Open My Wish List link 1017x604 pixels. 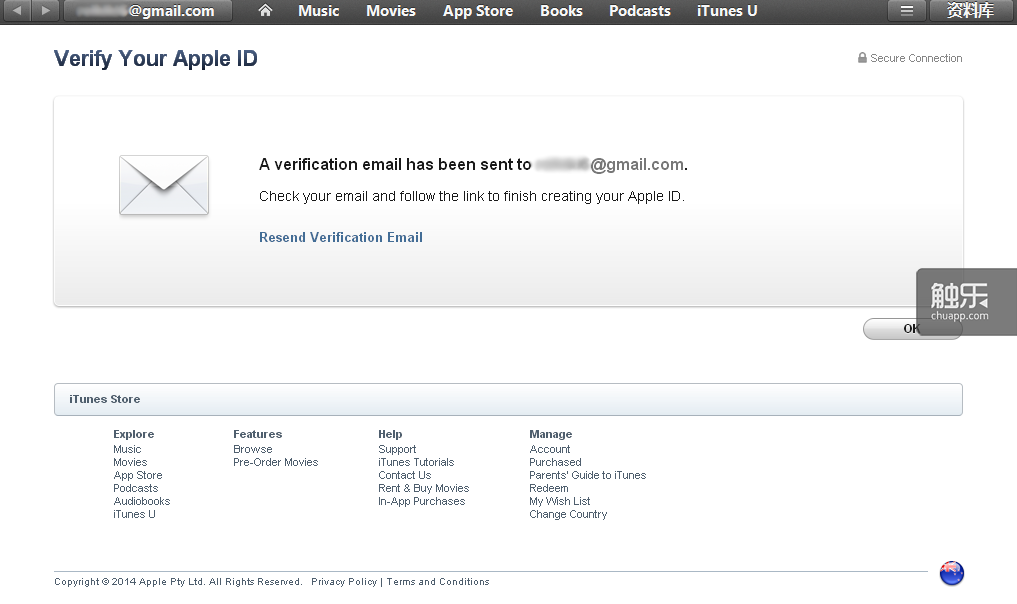(x=560, y=501)
